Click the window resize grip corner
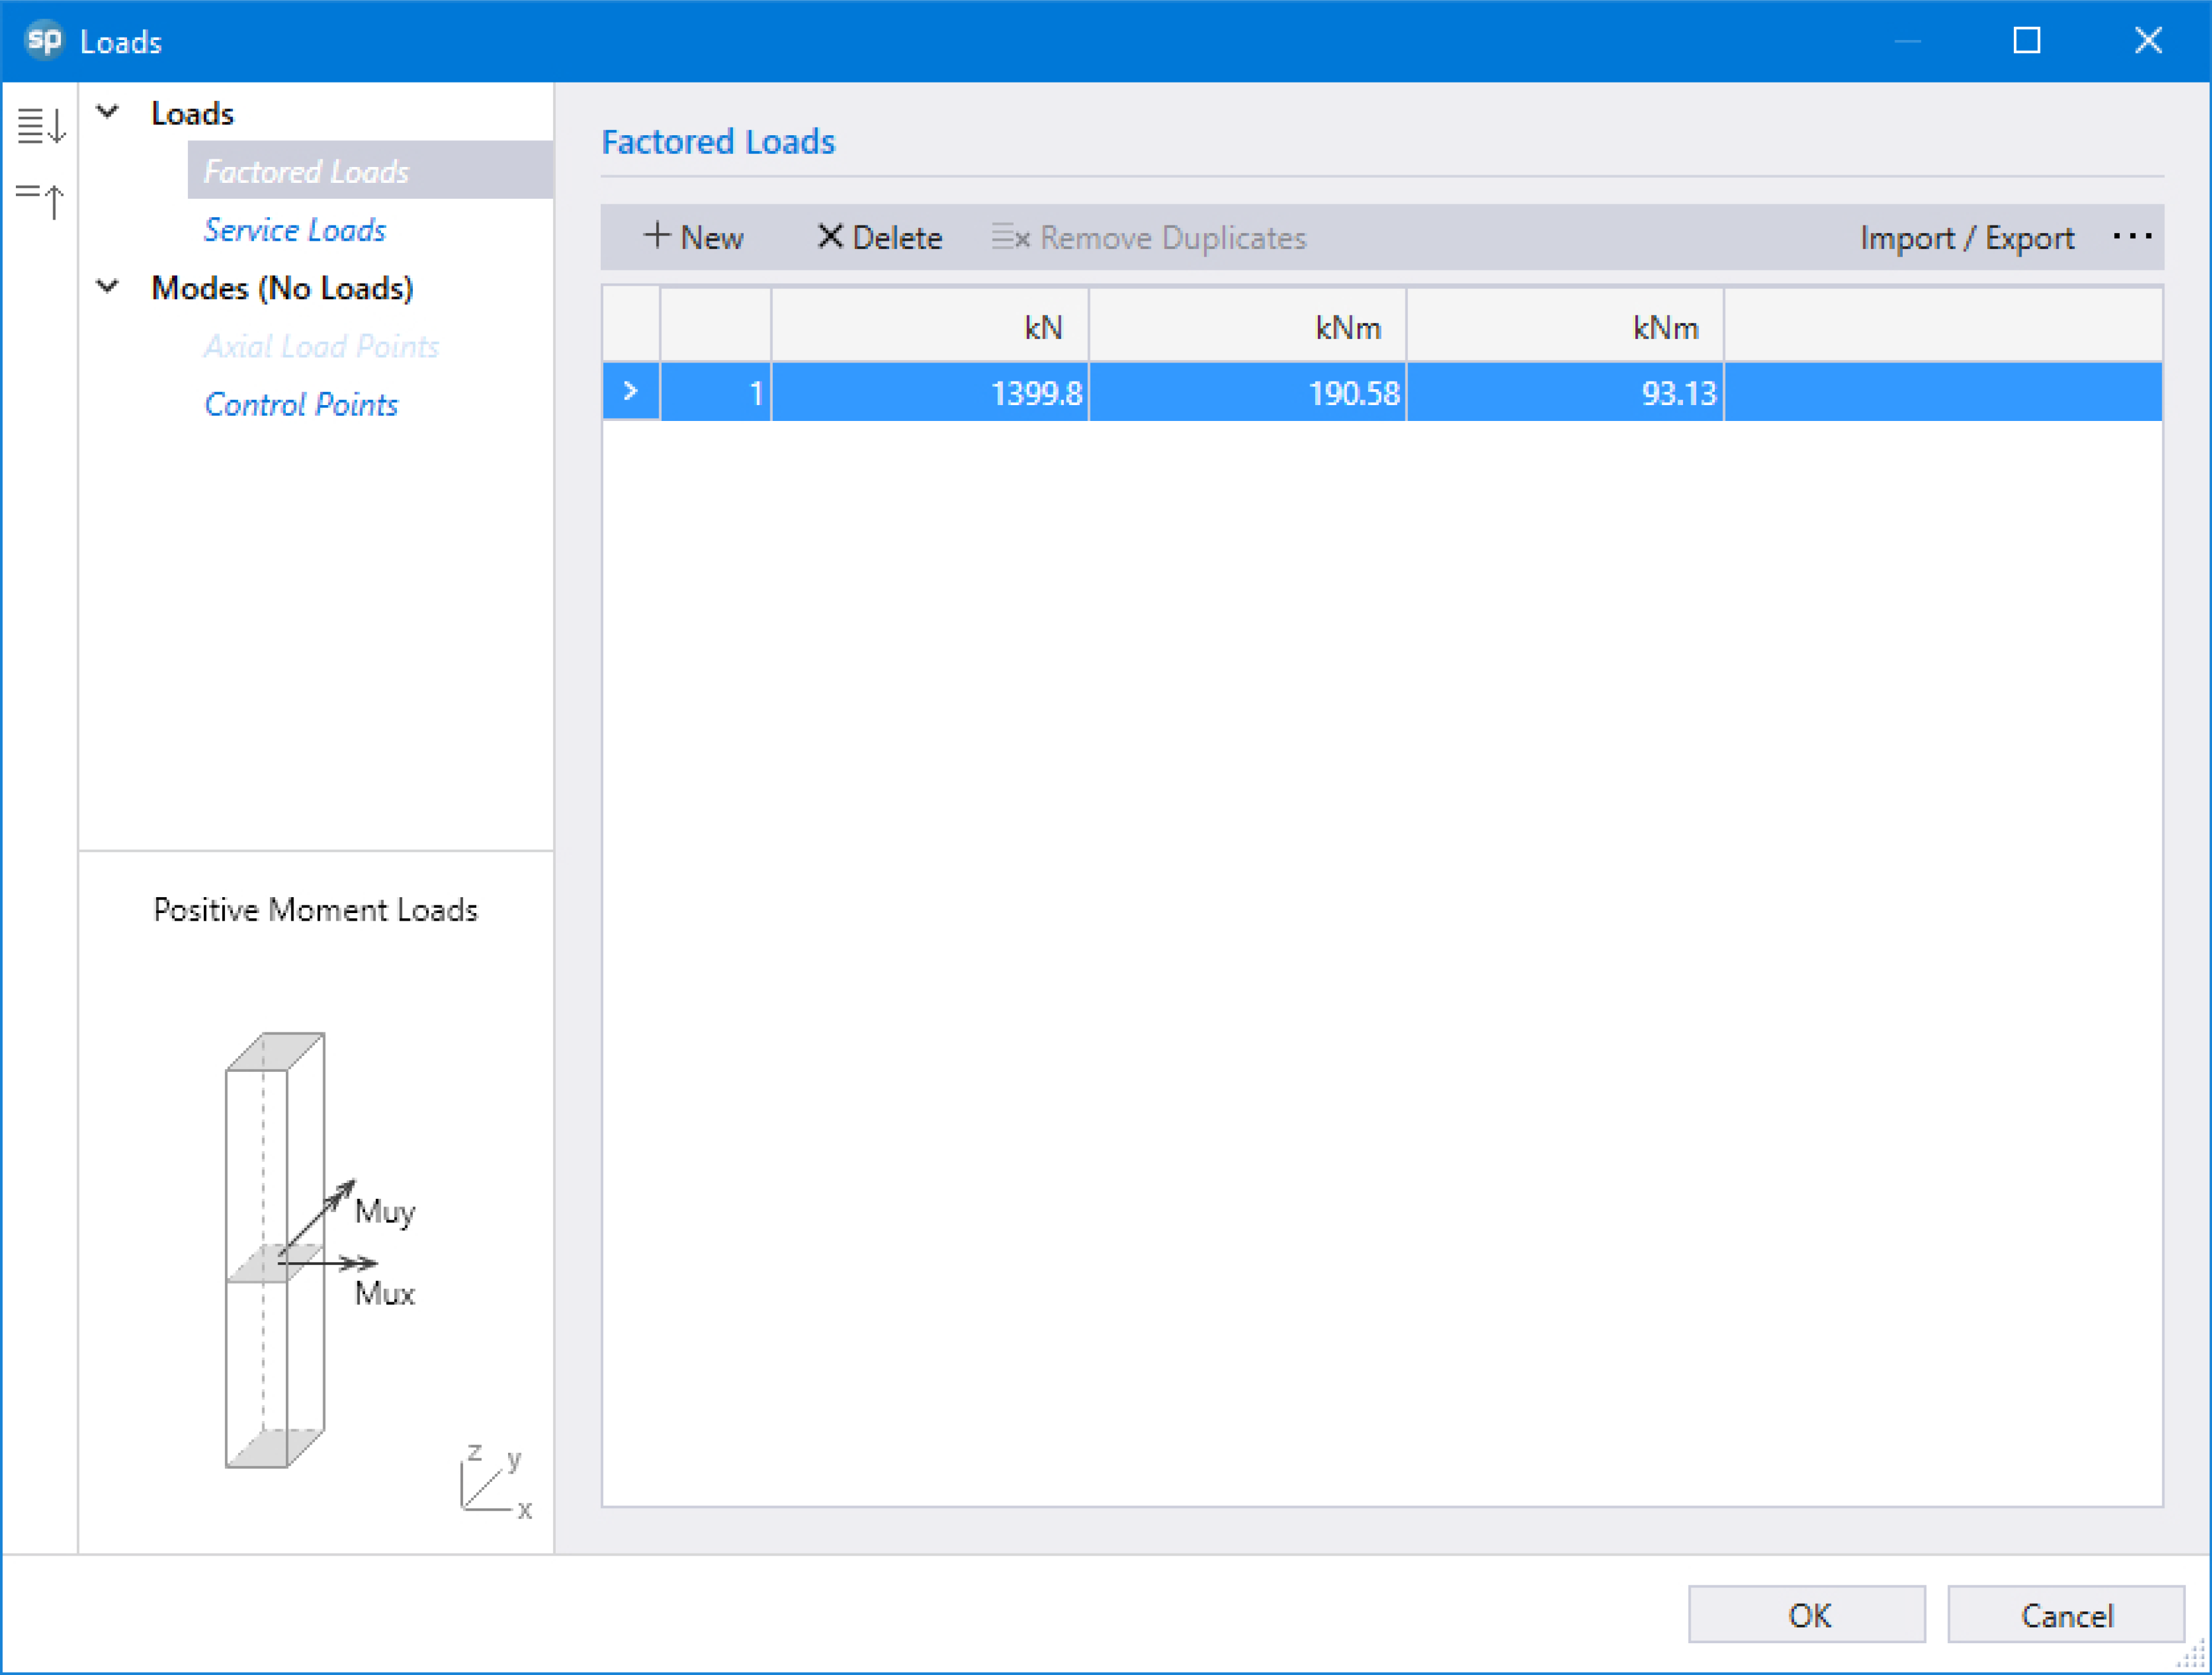2212x1675 pixels. 2192,1655
